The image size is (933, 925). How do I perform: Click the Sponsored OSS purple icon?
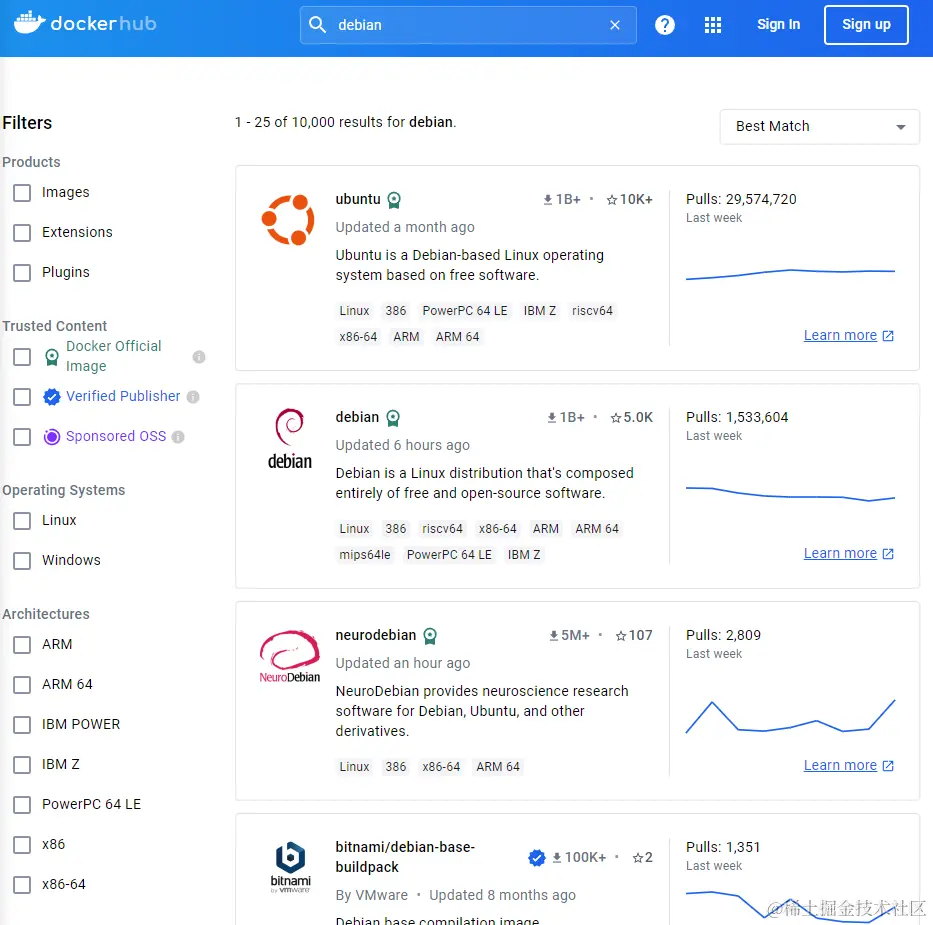(x=52, y=437)
